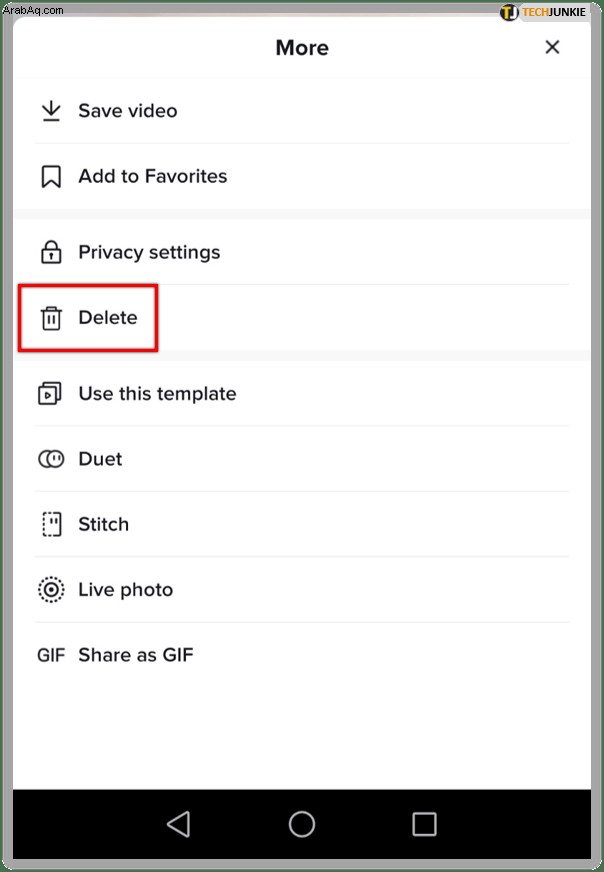Tap the trash can Delete icon
604x872 pixels.
(x=51, y=318)
